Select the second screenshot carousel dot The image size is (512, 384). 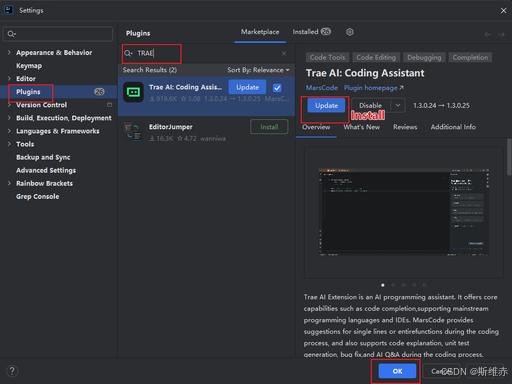click(x=393, y=285)
